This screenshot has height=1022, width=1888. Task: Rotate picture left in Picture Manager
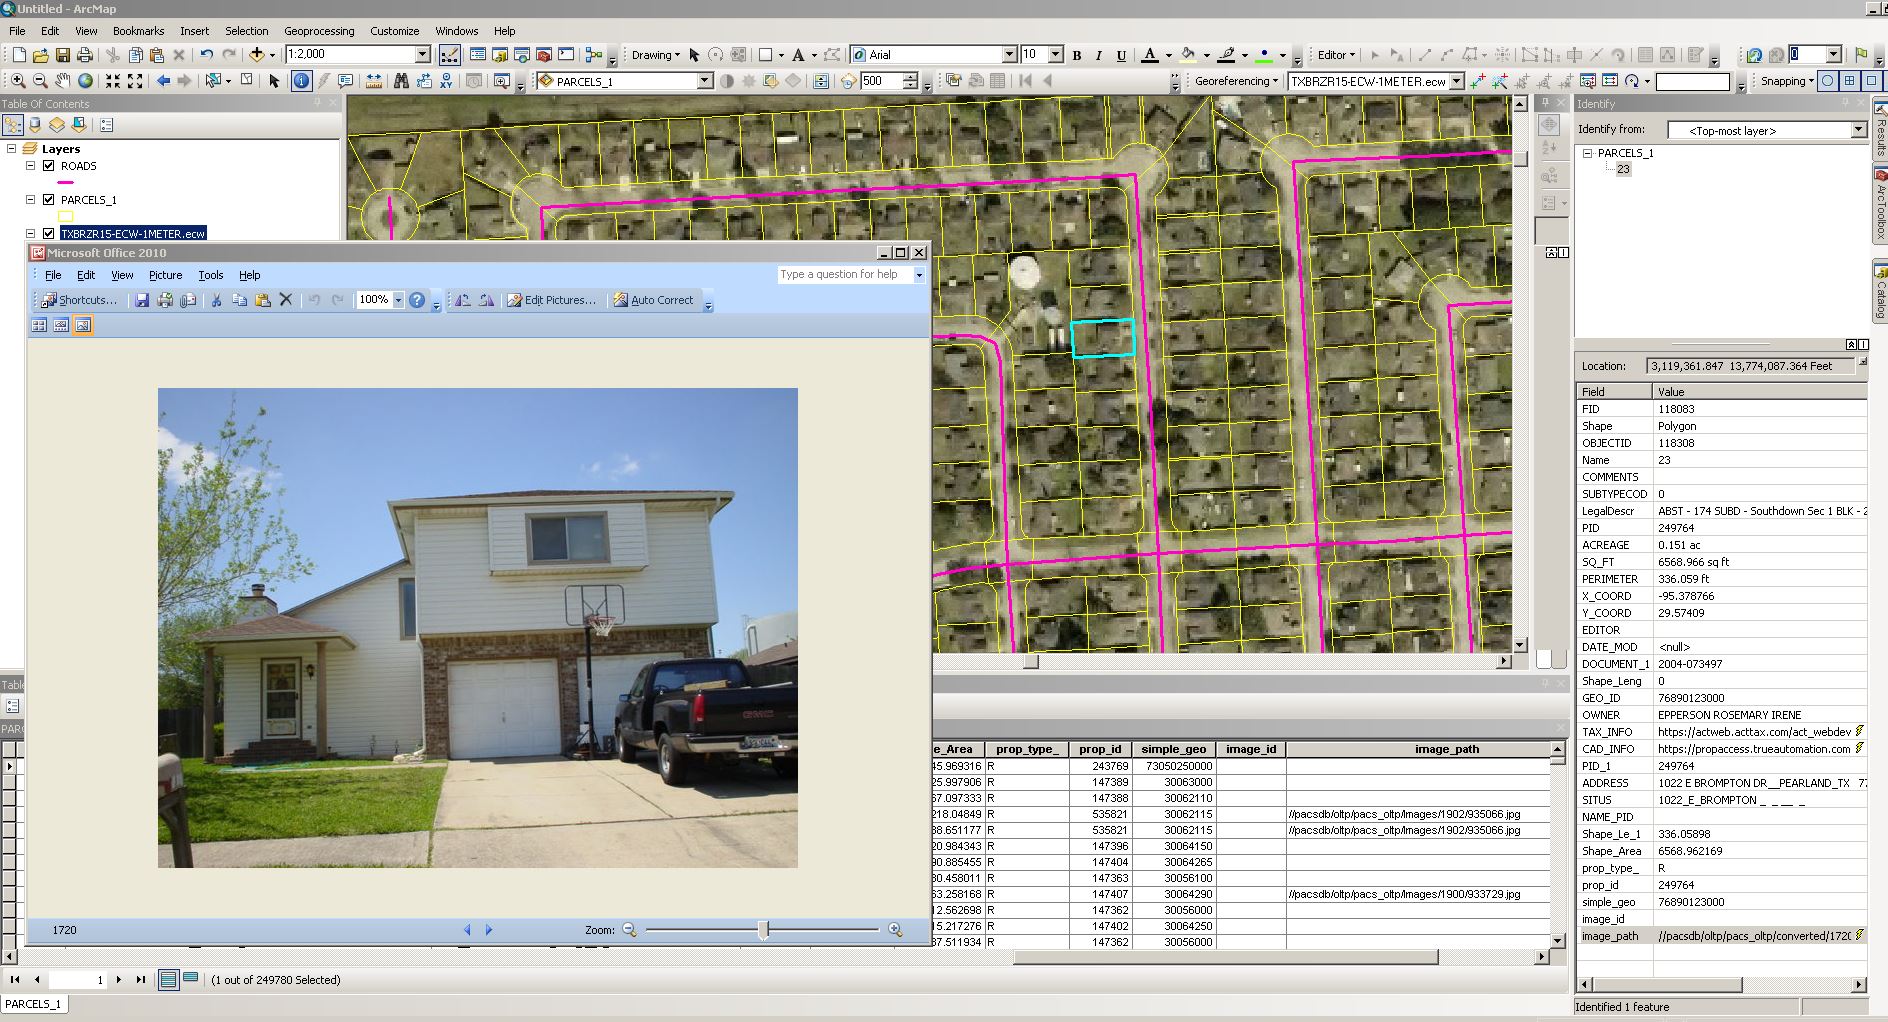tap(463, 300)
